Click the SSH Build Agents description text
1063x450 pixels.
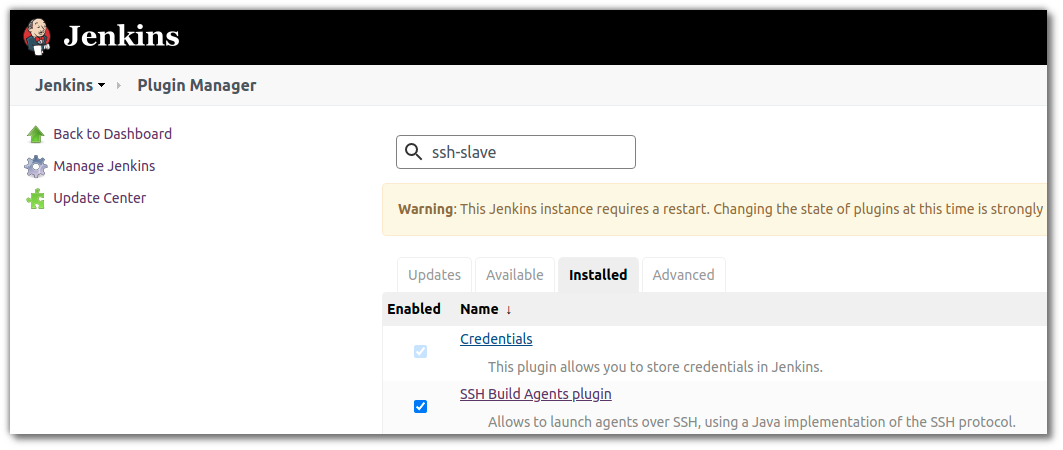pyautogui.click(x=752, y=422)
